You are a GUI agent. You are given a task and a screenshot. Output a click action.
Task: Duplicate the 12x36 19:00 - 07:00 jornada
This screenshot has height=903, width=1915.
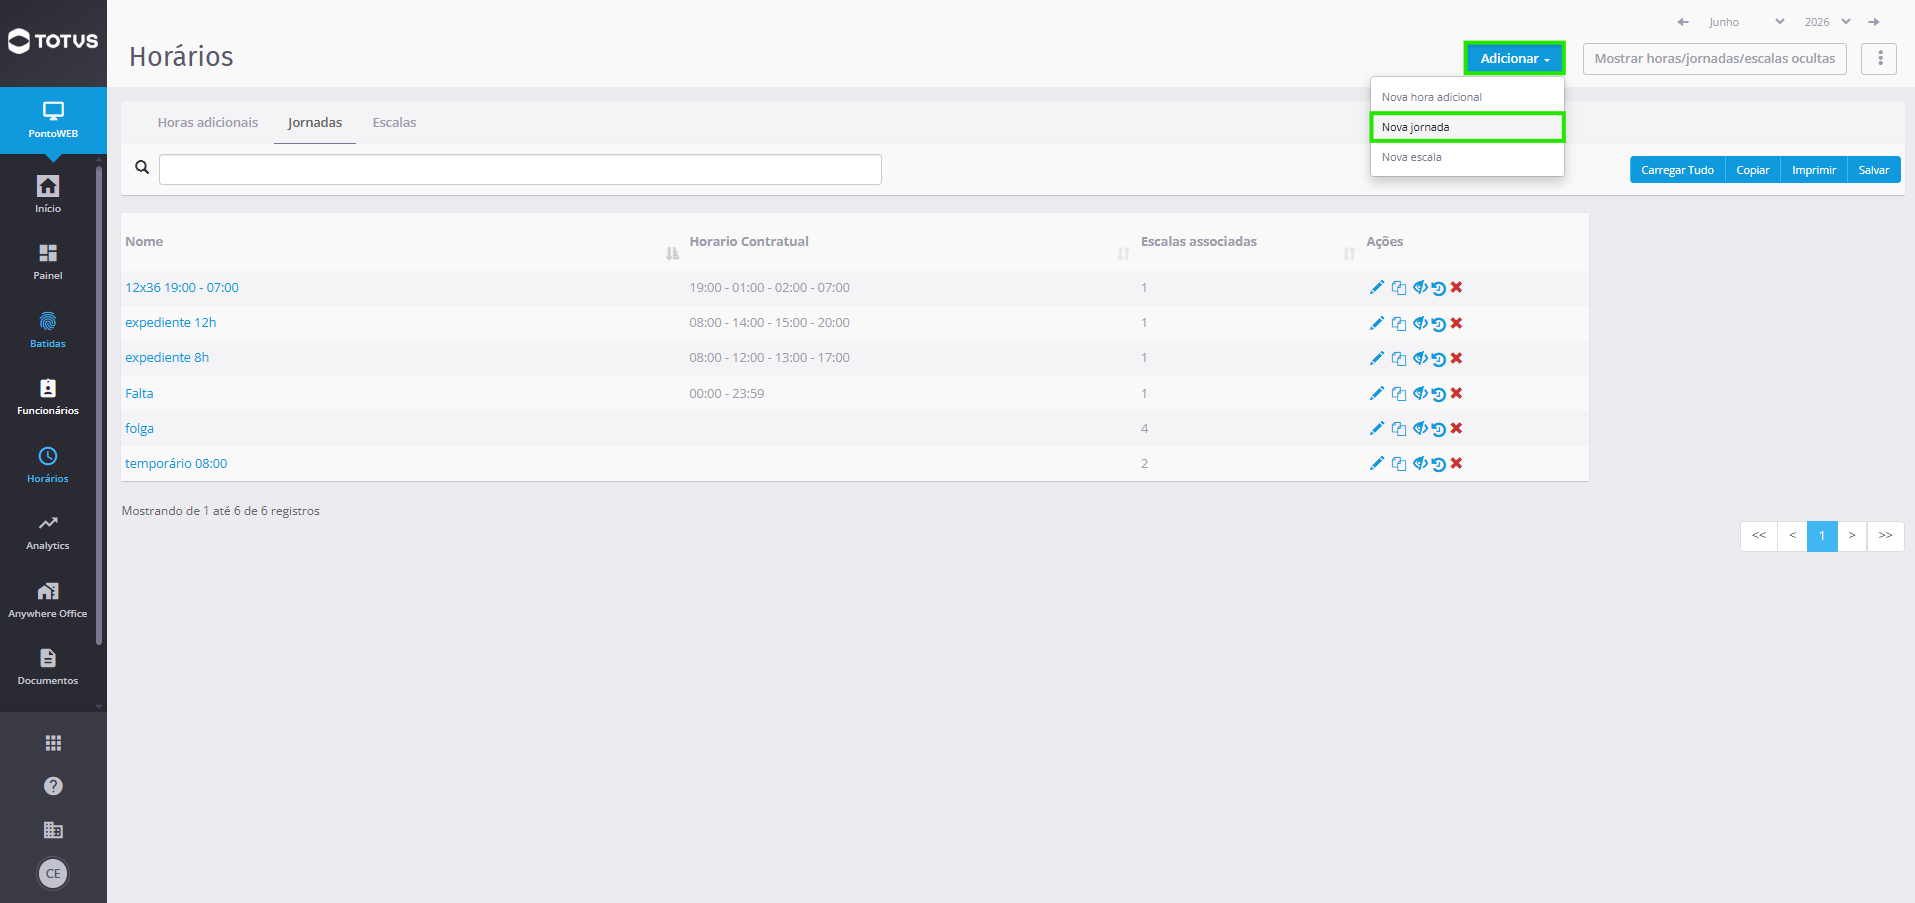point(1399,288)
